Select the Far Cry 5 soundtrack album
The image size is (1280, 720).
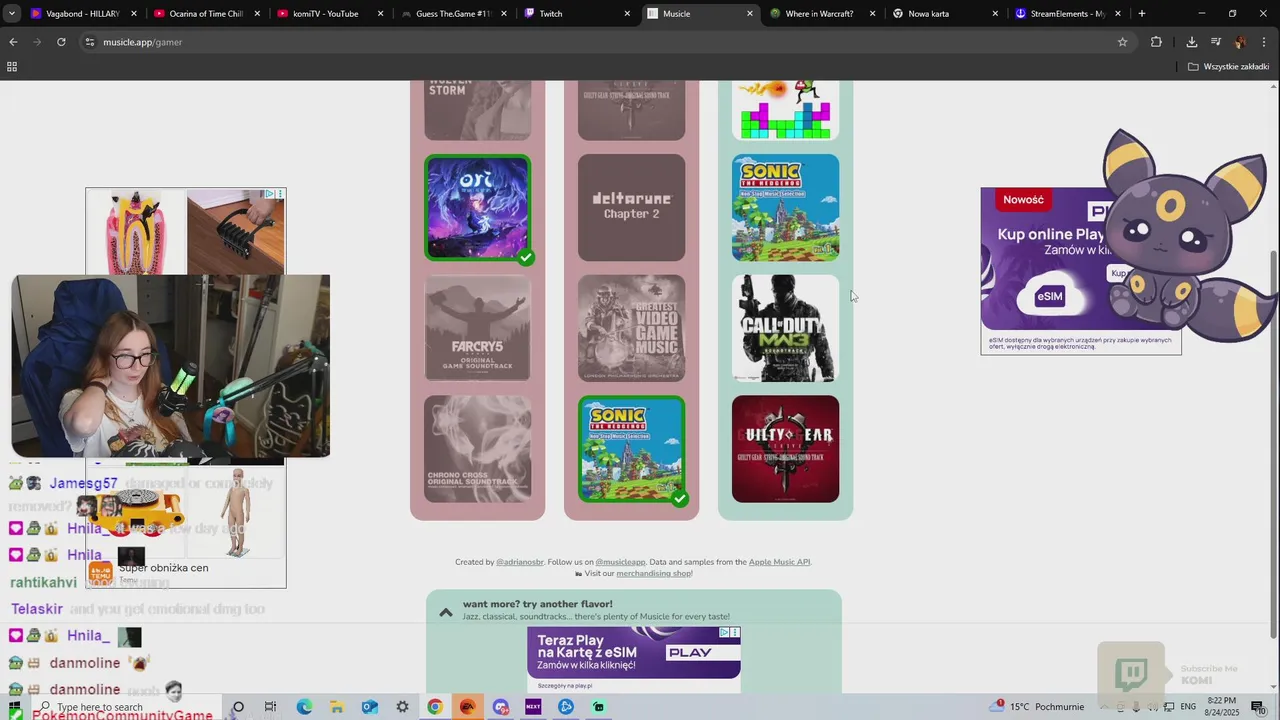pyautogui.click(x=478, y=328)
